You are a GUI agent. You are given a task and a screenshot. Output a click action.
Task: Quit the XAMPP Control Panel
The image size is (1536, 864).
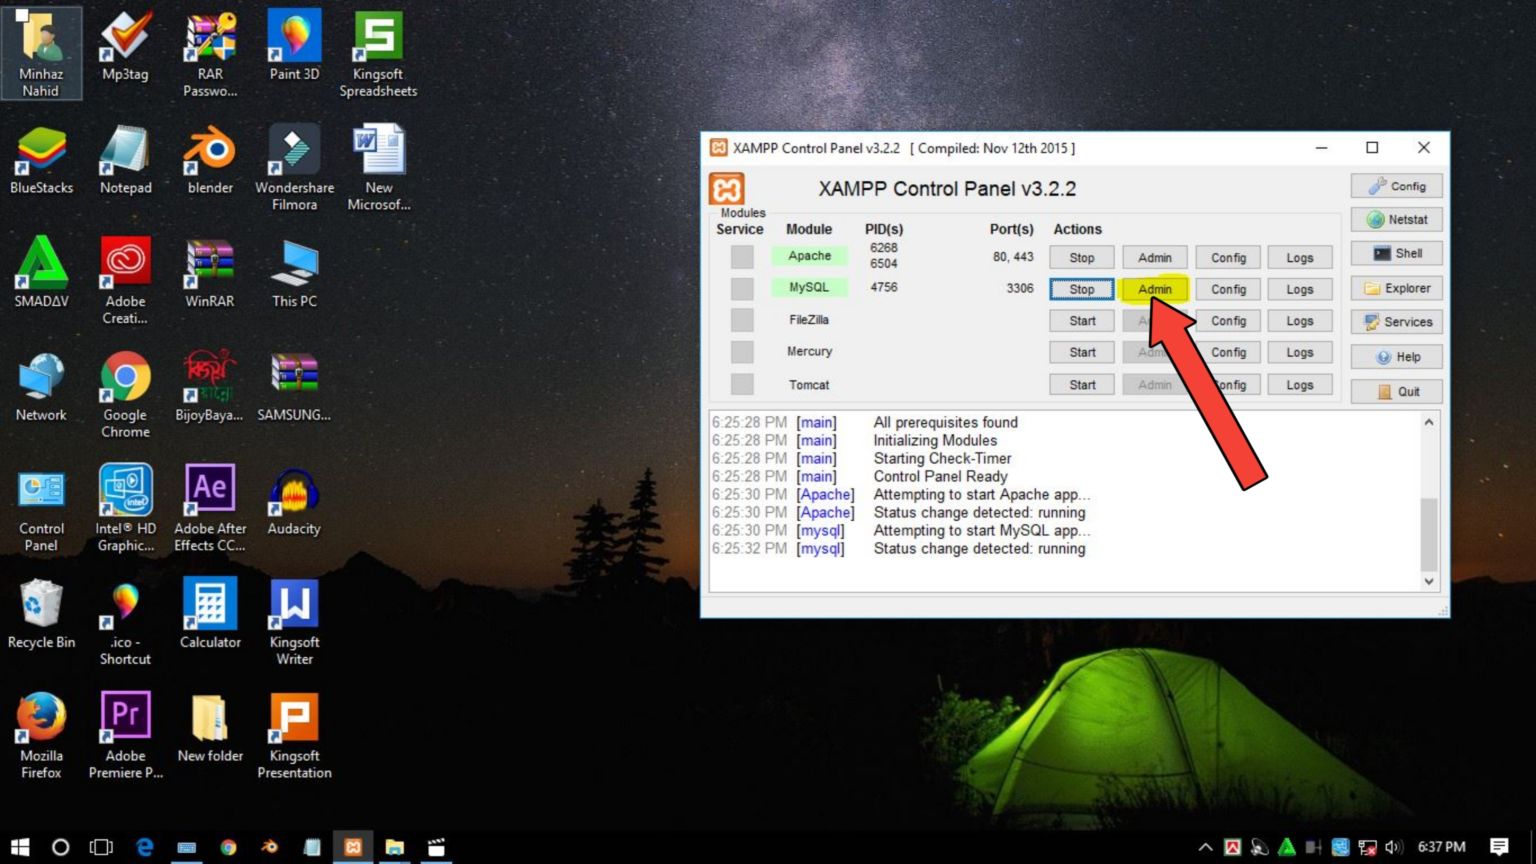(x=1396, y=391)
